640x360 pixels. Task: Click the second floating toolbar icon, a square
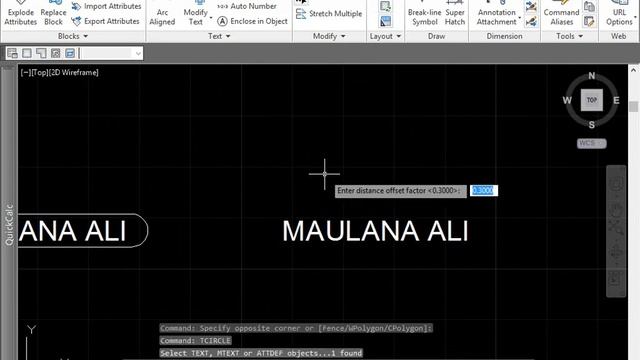[27, 53]
